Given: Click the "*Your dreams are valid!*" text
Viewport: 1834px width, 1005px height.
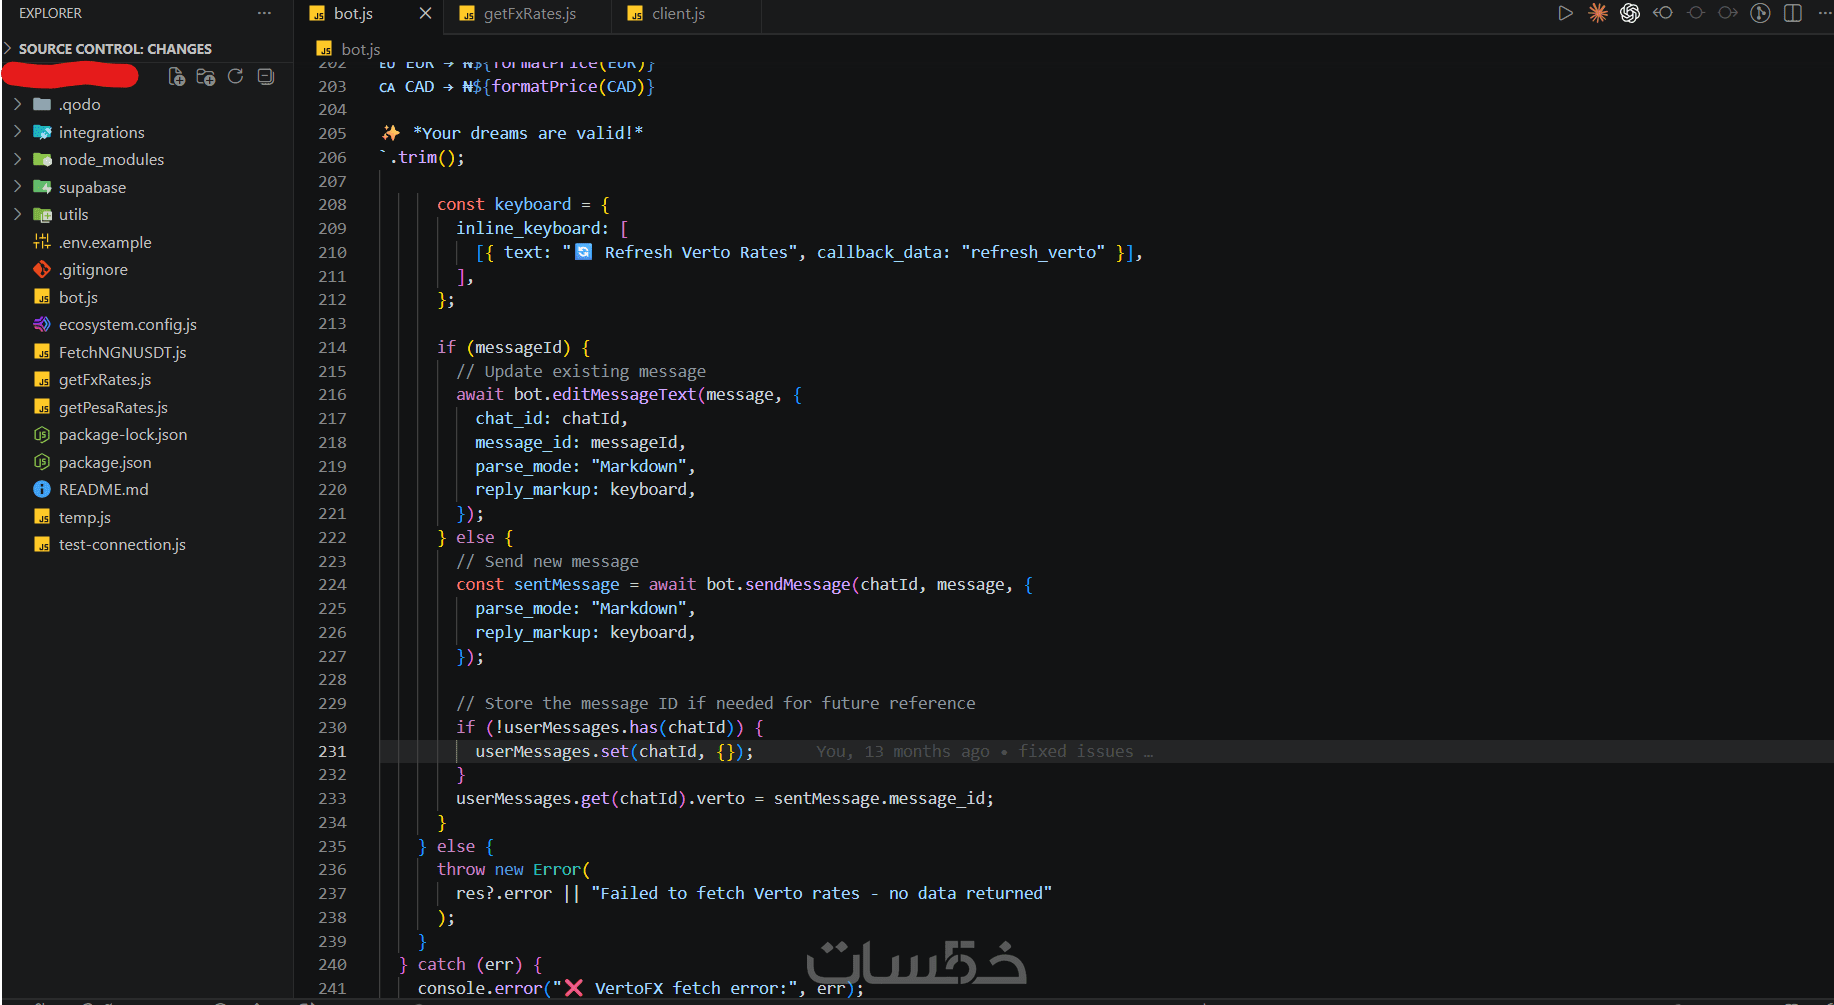Looking at the screenshot, I should click(x=528, y=133).
